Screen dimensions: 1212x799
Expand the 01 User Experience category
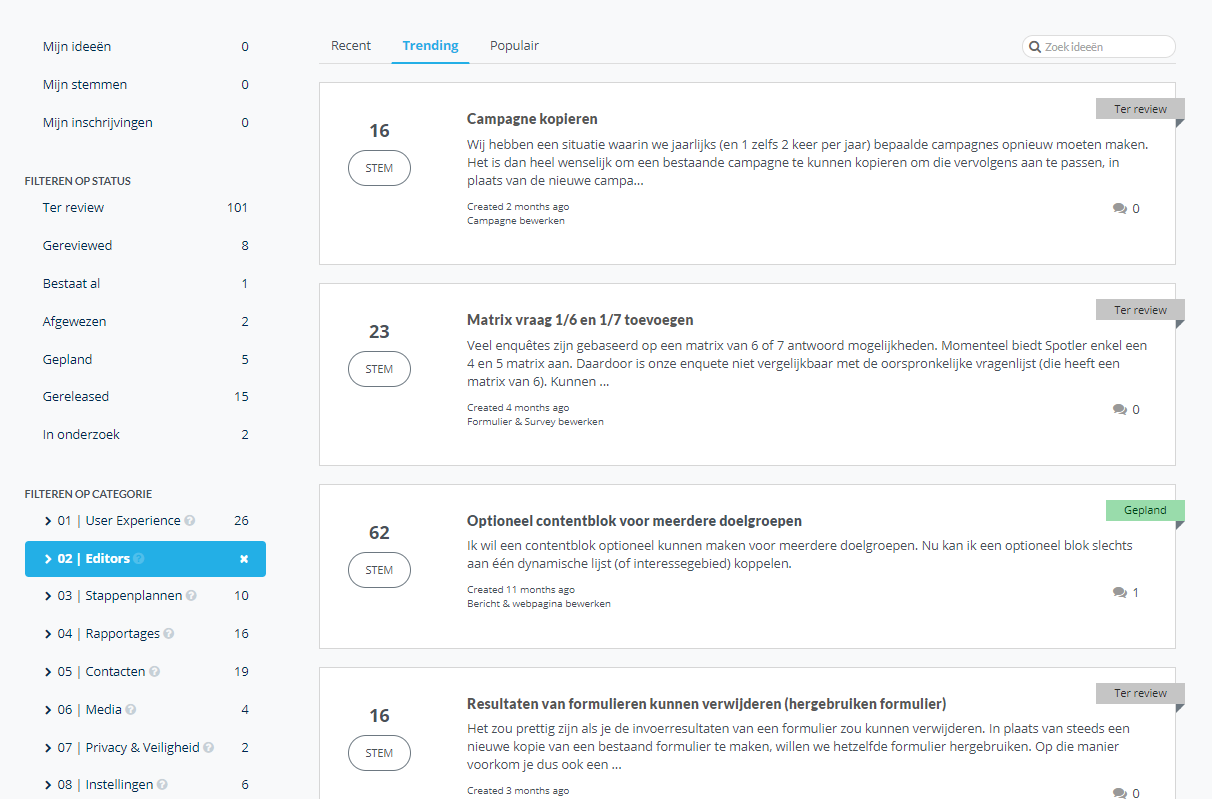[x=48, y=521]
